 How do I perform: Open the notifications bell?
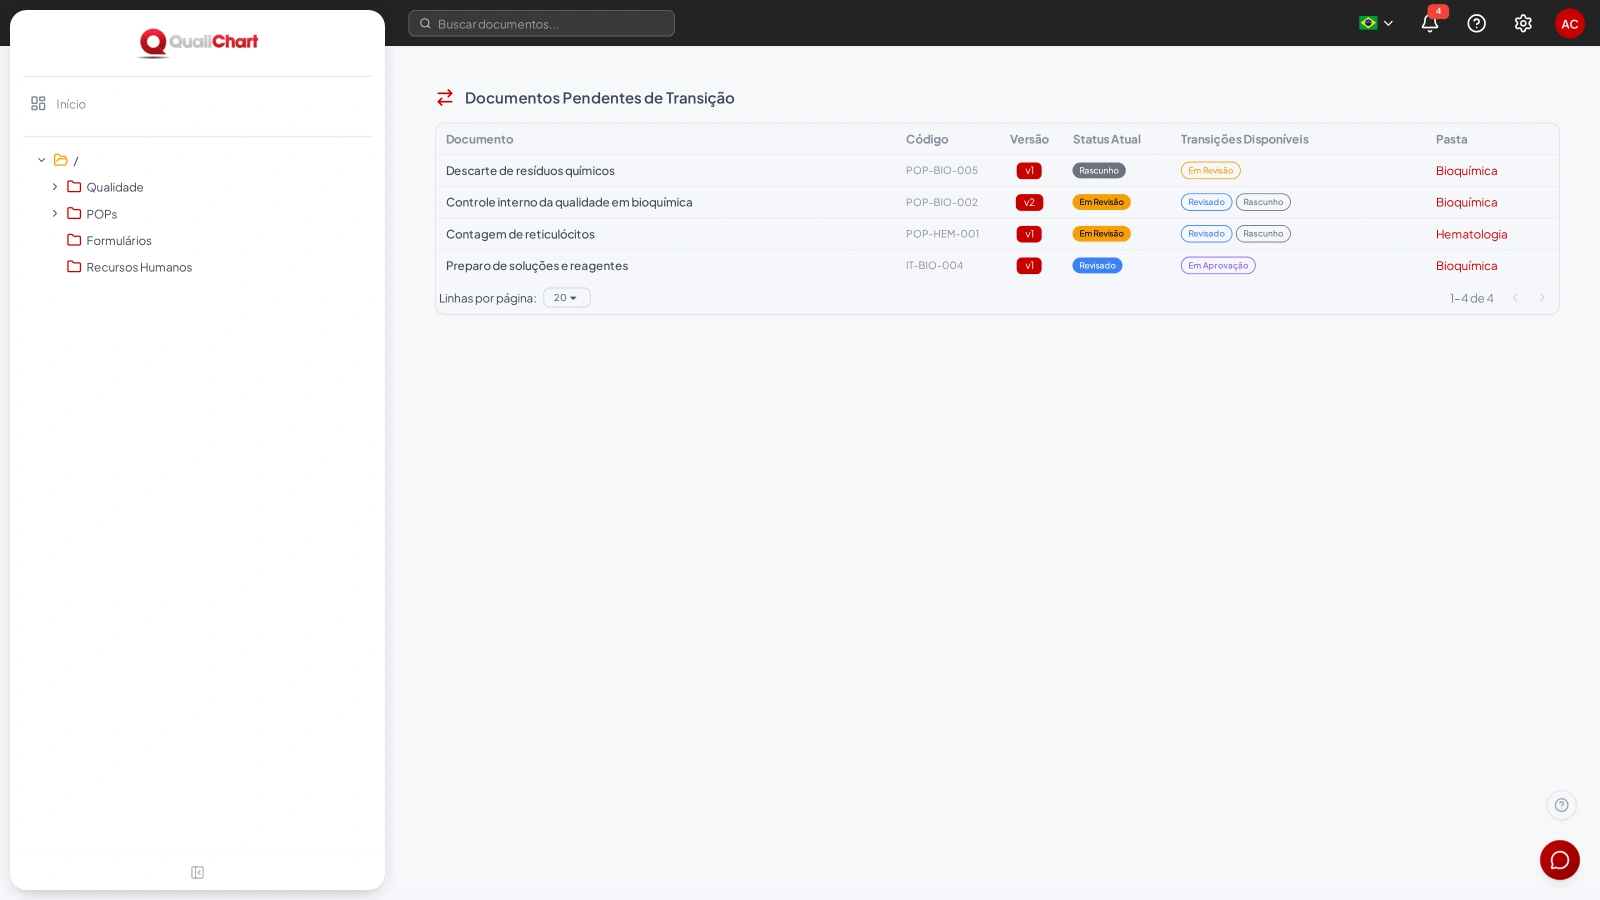[1430, 23]
